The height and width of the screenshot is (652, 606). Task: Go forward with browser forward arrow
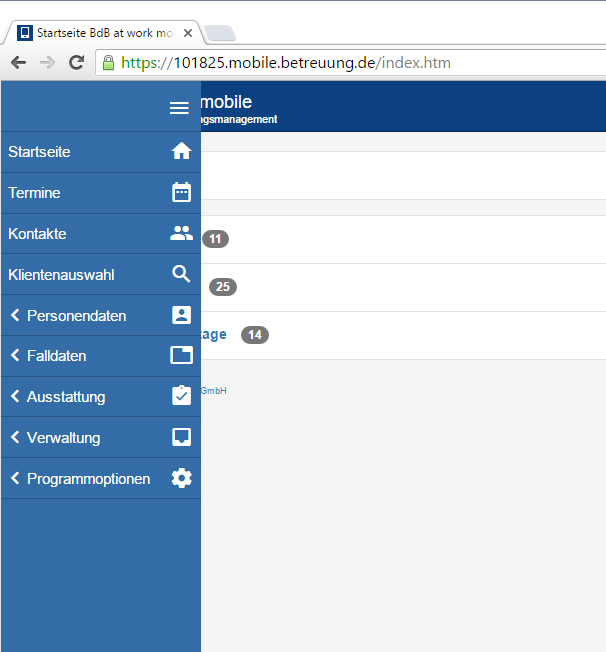tap(47, 63)
